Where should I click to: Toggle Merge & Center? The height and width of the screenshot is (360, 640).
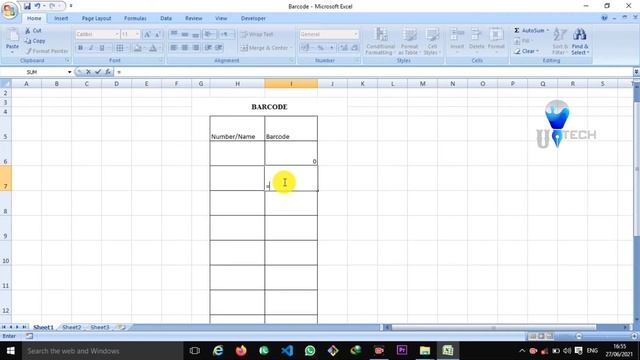(x=264, y=48)
